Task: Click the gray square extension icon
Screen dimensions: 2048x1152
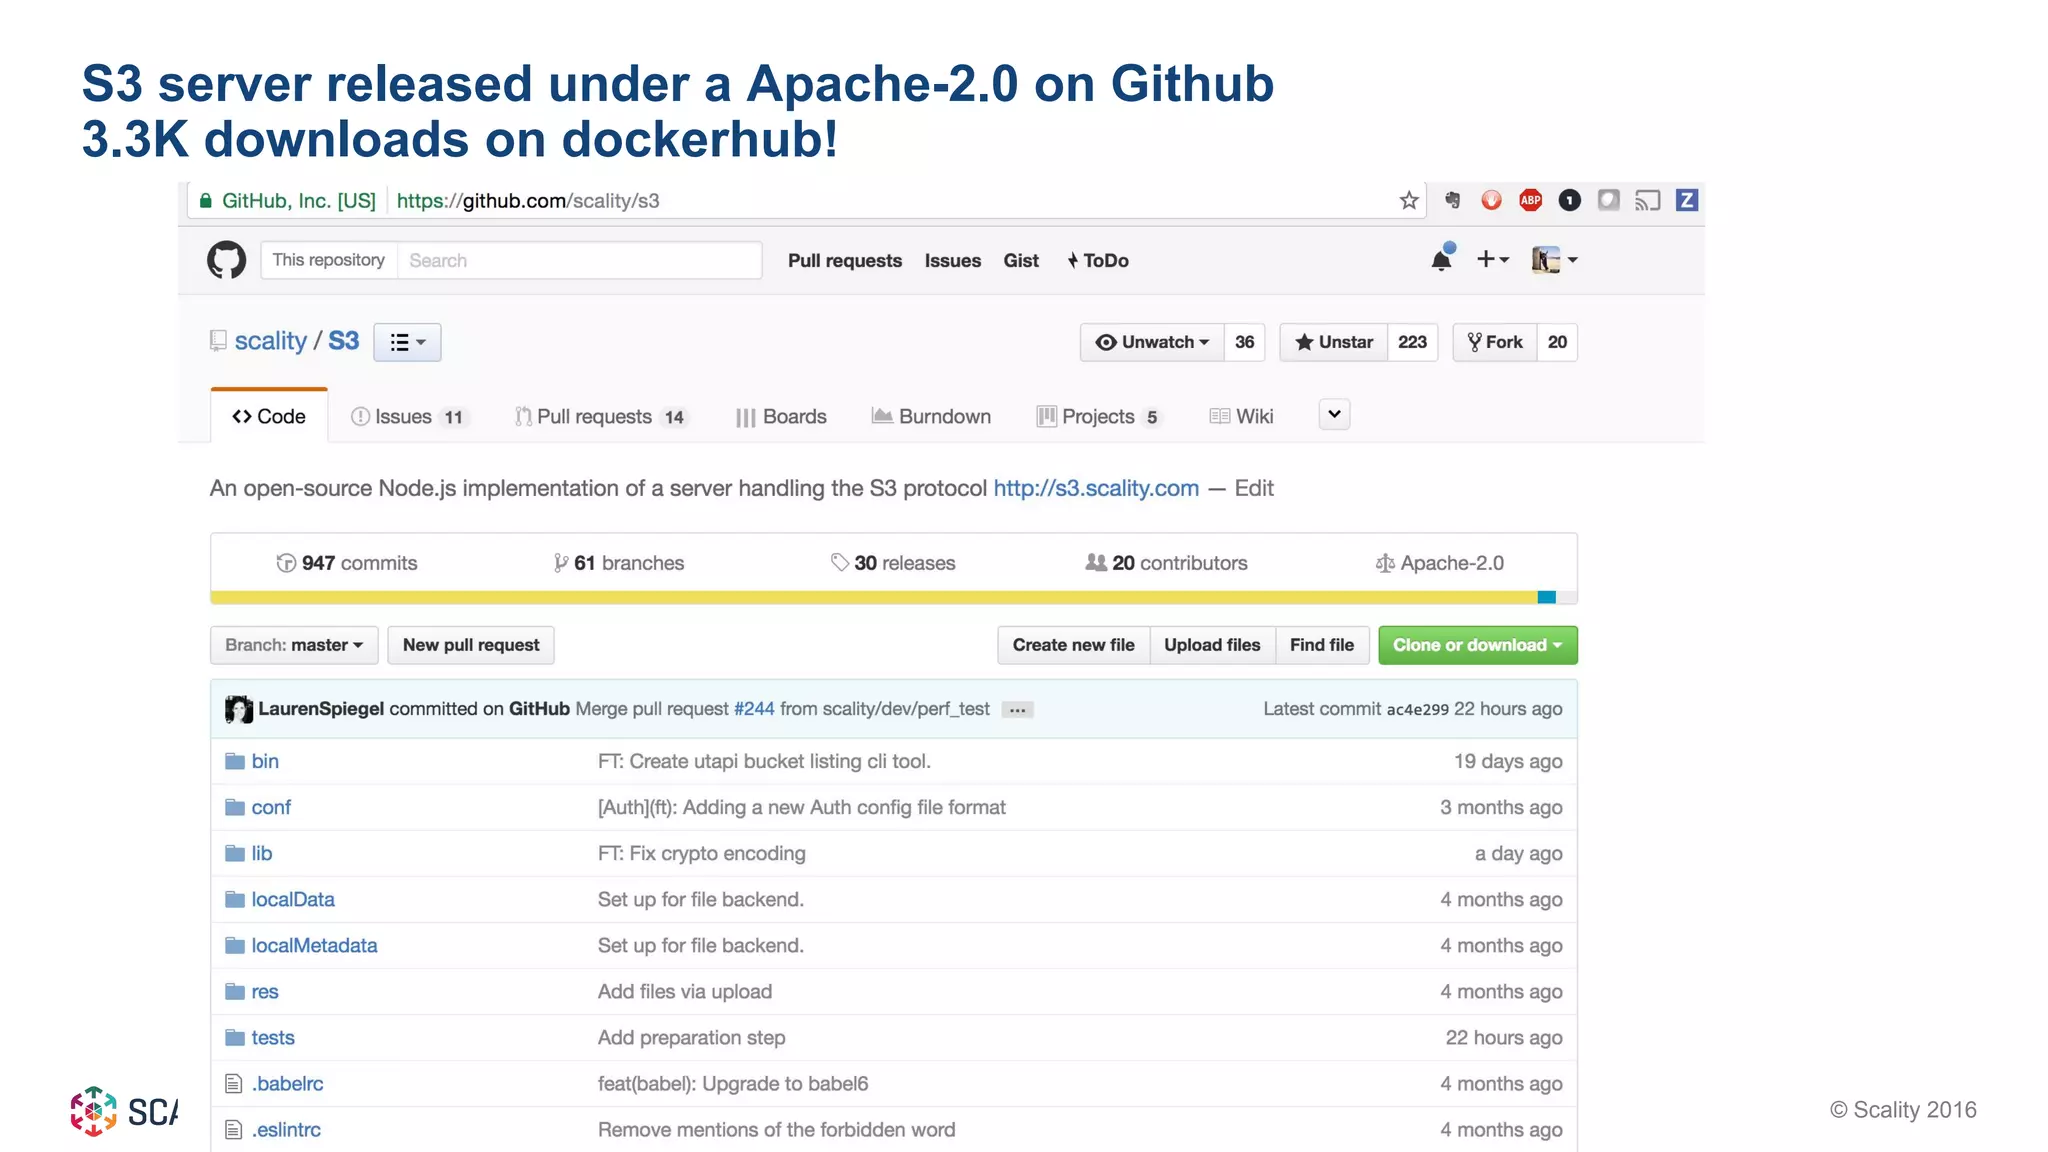Action: click(x=1608, y=200)
